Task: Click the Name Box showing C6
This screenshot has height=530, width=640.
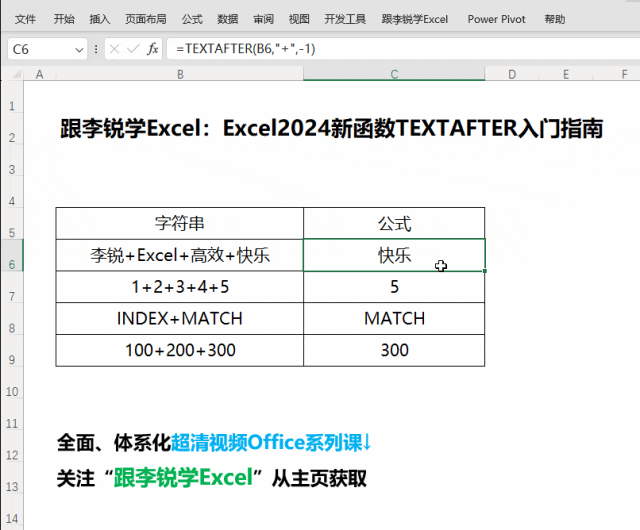Action: click(x=41, y=49)
